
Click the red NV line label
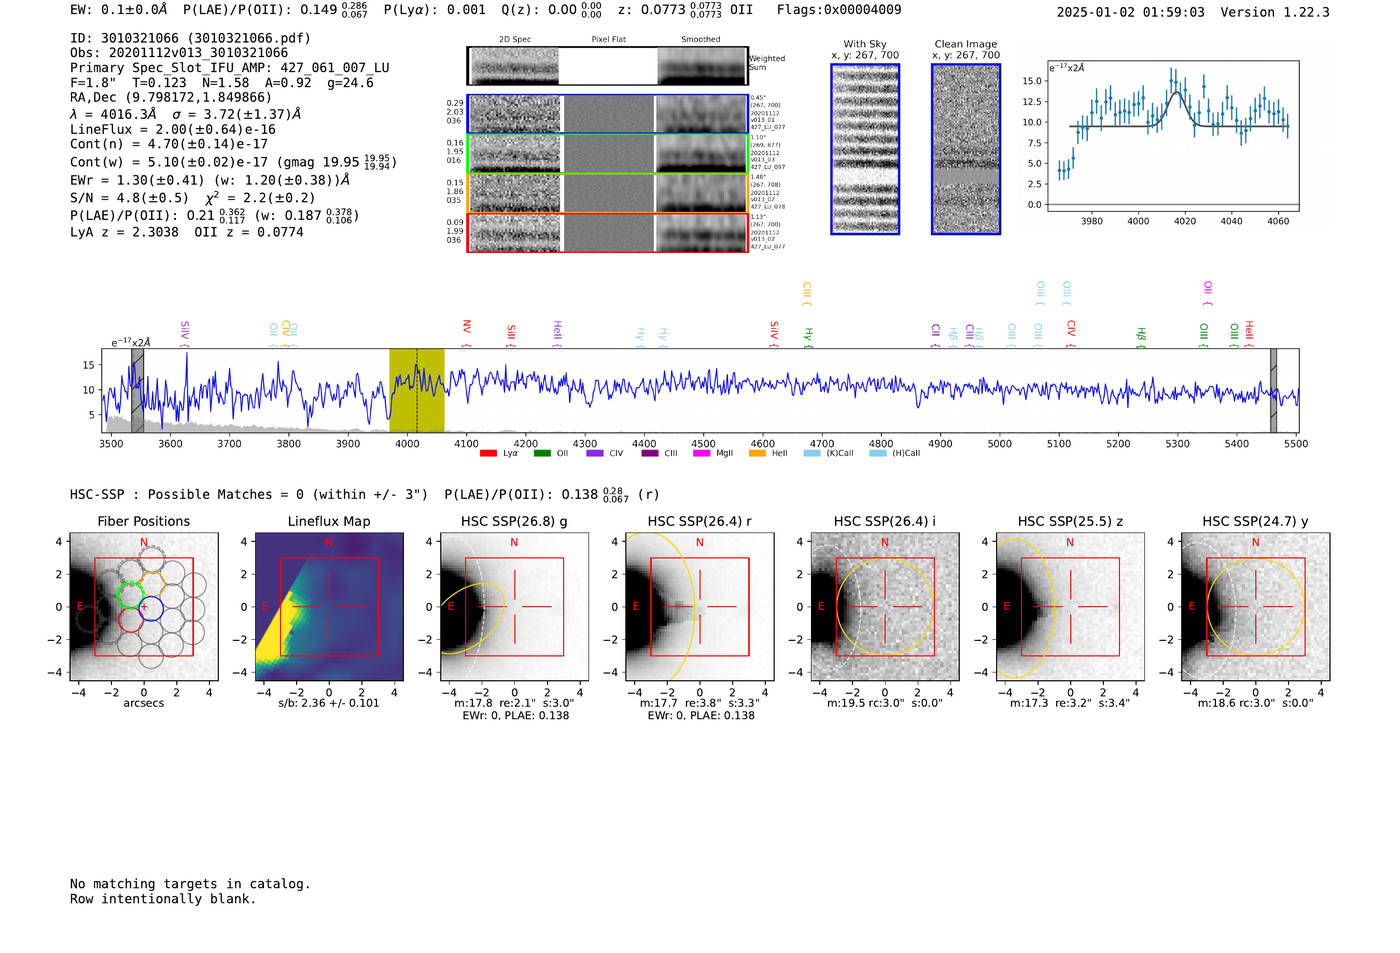pos(467,332)
